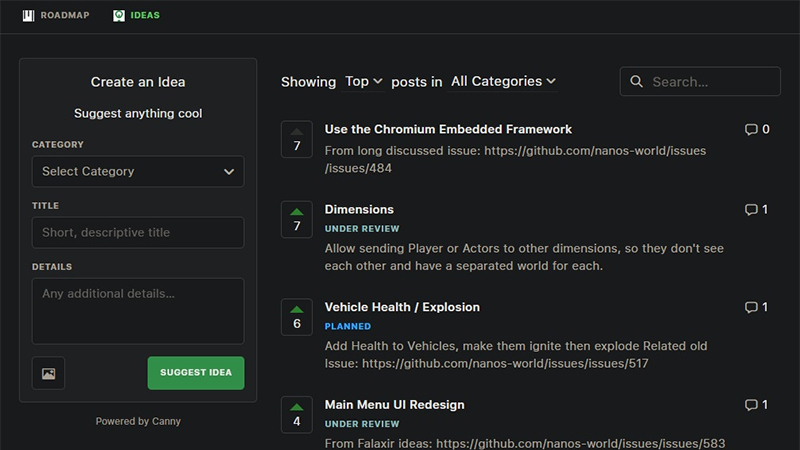Open the Dimensions post title

[359, 210]
